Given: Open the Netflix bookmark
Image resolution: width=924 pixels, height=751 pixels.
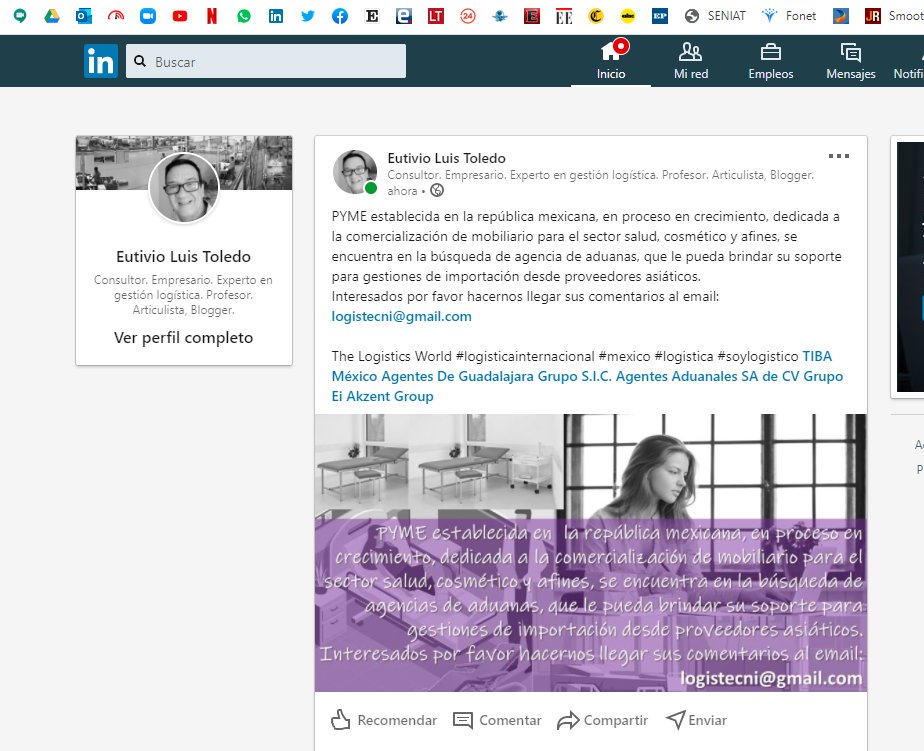Looking at the screenshot, I should 212,16.
